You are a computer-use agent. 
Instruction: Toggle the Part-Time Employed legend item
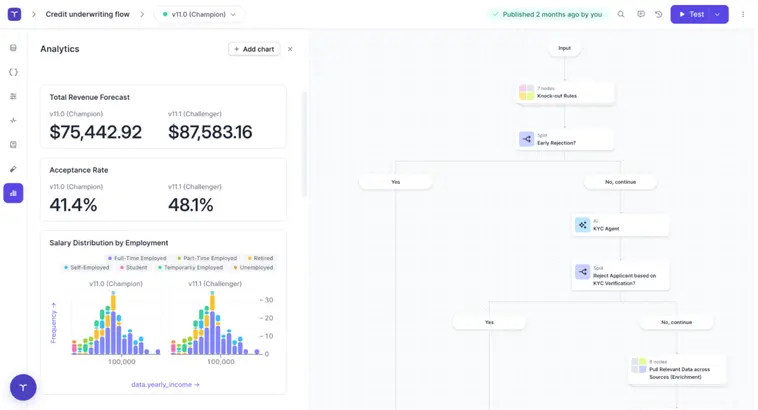pyautogui.click(x=207, y=258)
